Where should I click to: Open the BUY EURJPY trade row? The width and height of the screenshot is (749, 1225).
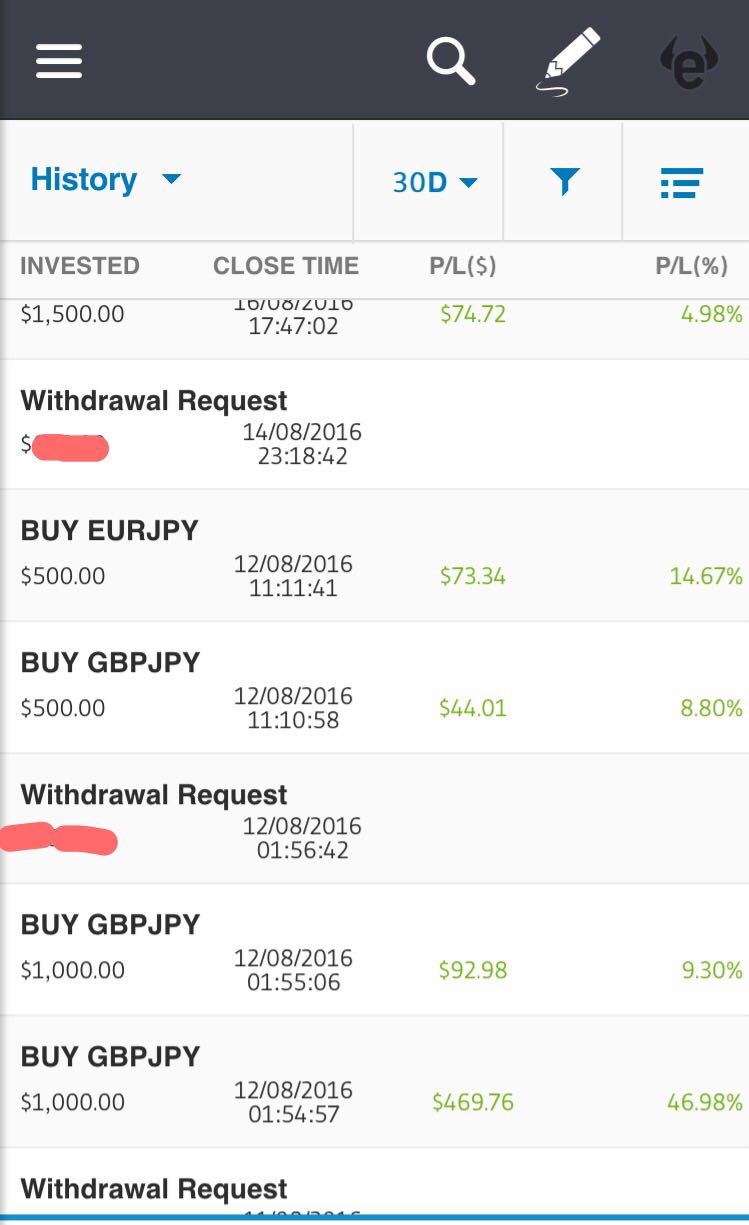(x=374, y=556)
